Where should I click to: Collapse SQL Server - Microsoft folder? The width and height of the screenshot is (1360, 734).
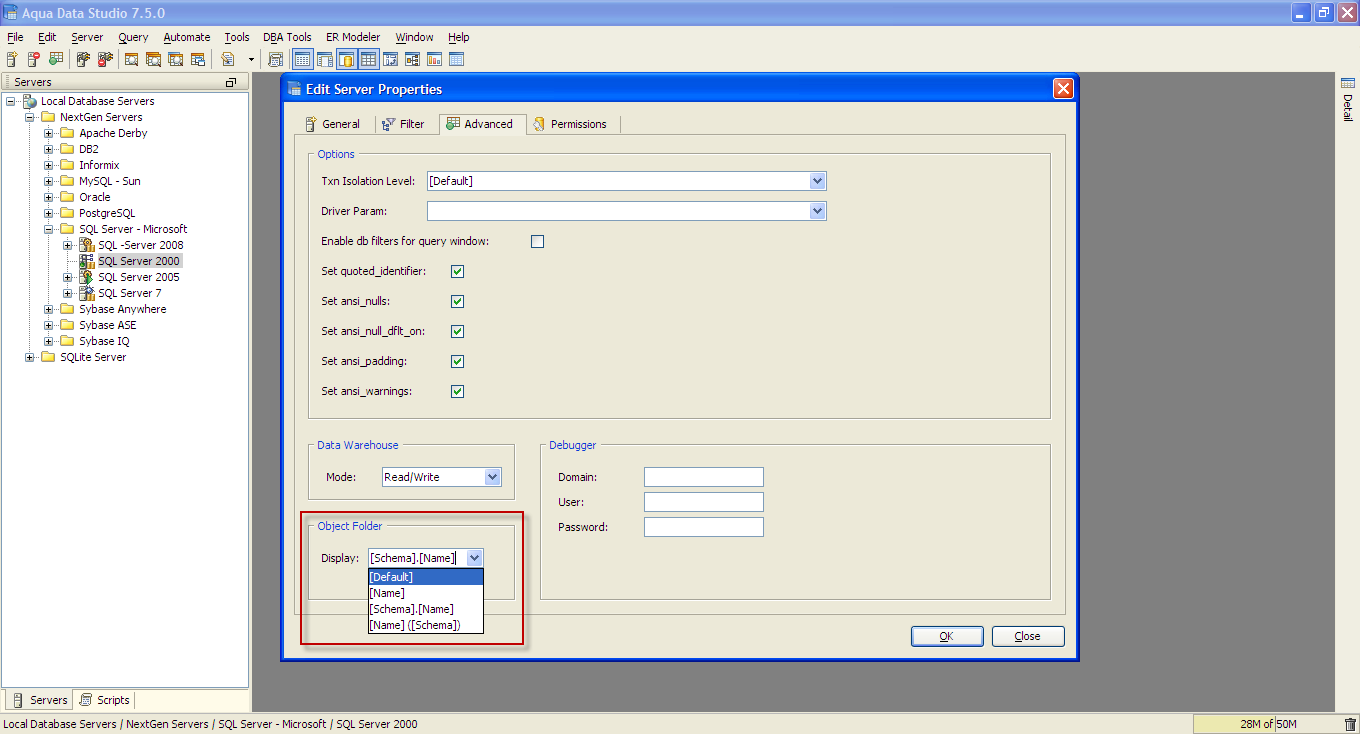(x=49, y=229)
